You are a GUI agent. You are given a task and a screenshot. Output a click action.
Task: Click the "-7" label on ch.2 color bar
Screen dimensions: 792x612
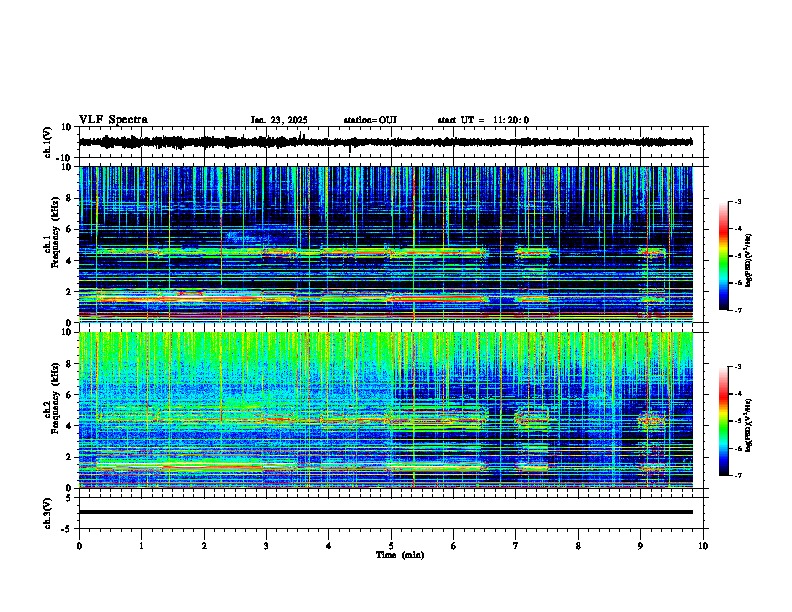pyautogui.click(x=737, y=475)
